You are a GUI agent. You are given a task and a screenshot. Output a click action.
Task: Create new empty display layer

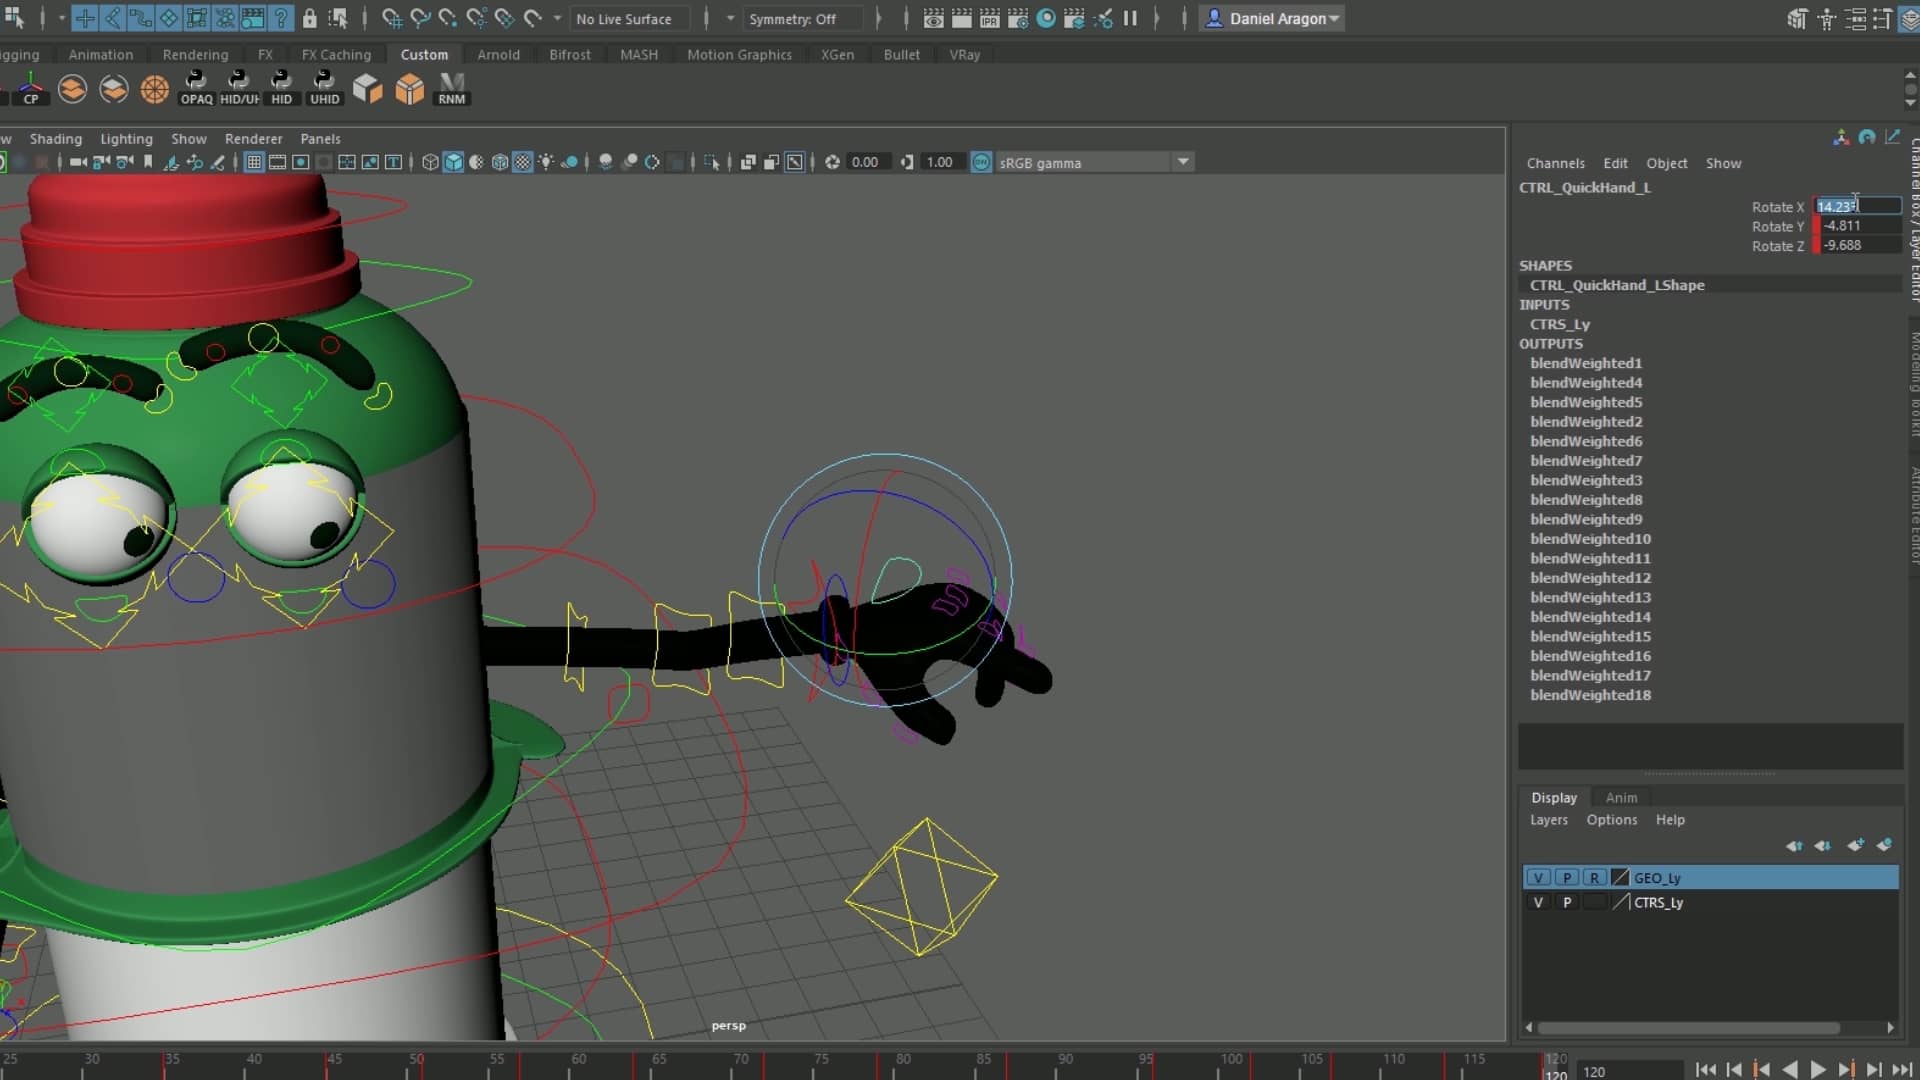click(x=1855, y=845)
